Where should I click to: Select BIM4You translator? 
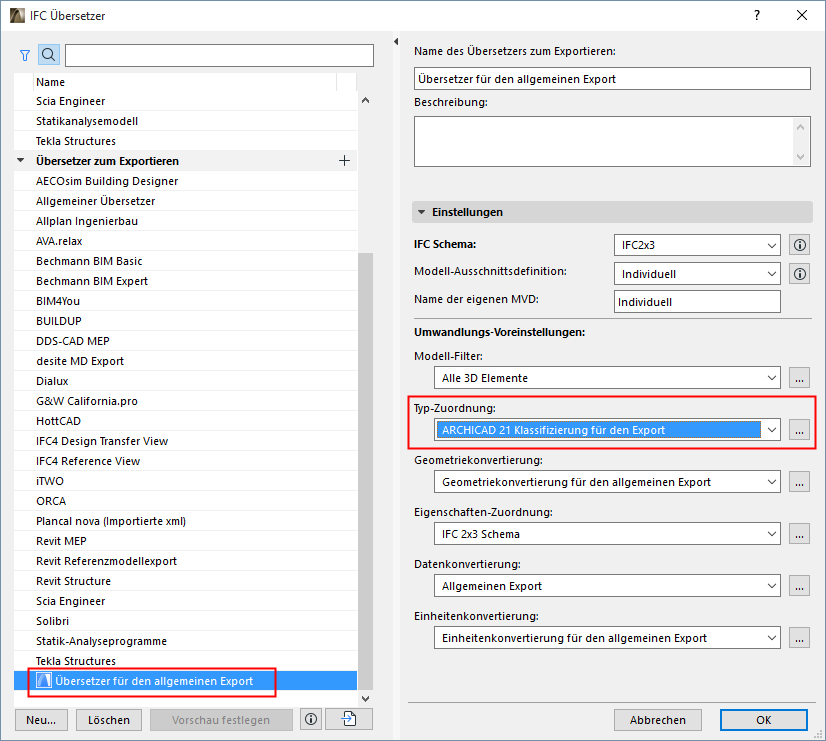pos(185,301)
